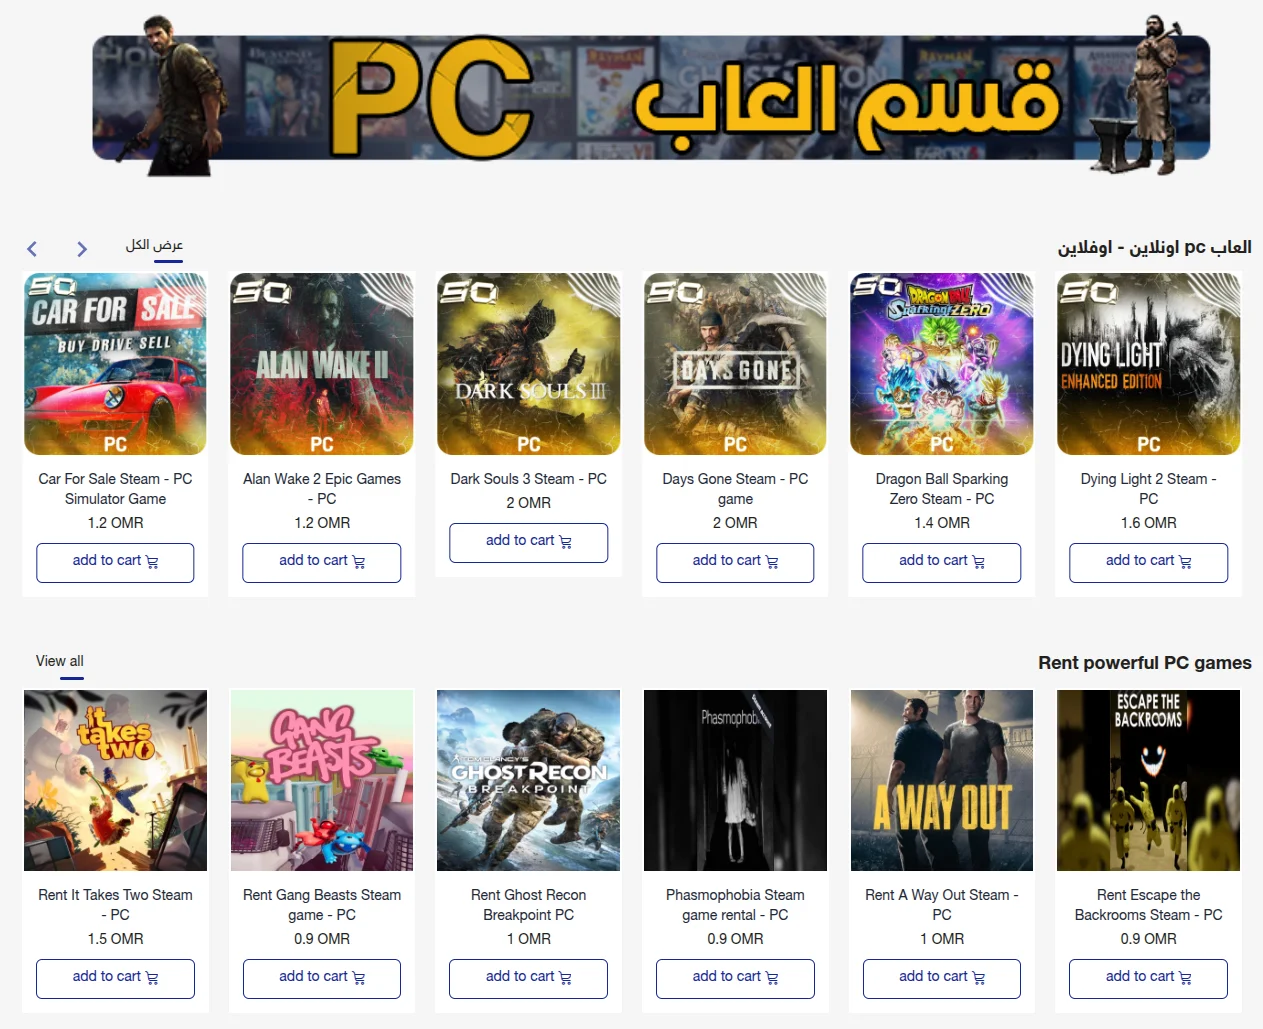
Task: Open the Arabic view all link عرض الكل
Action: tap(154, 245)
